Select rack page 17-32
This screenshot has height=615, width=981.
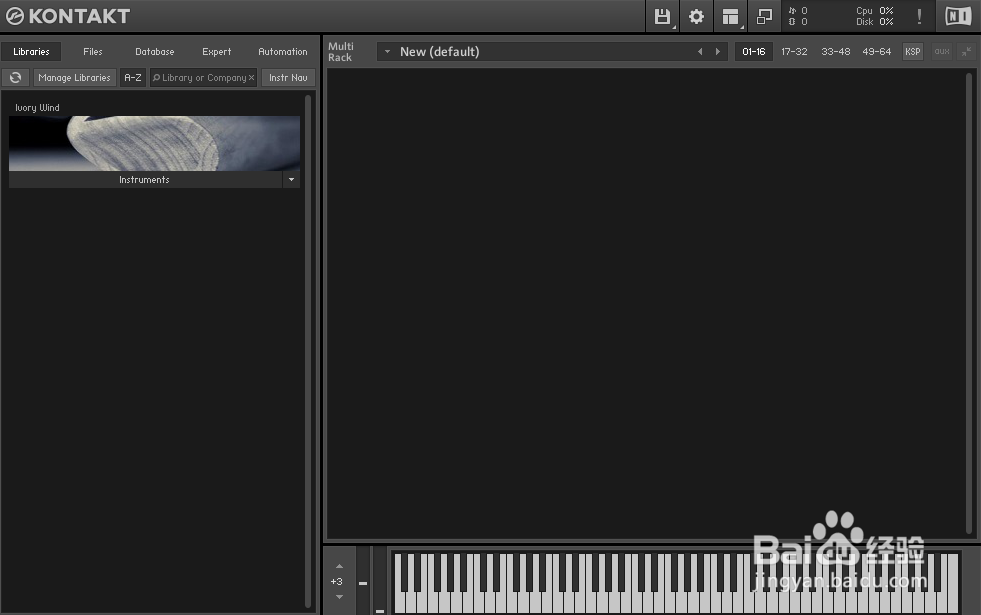[795, 51]
